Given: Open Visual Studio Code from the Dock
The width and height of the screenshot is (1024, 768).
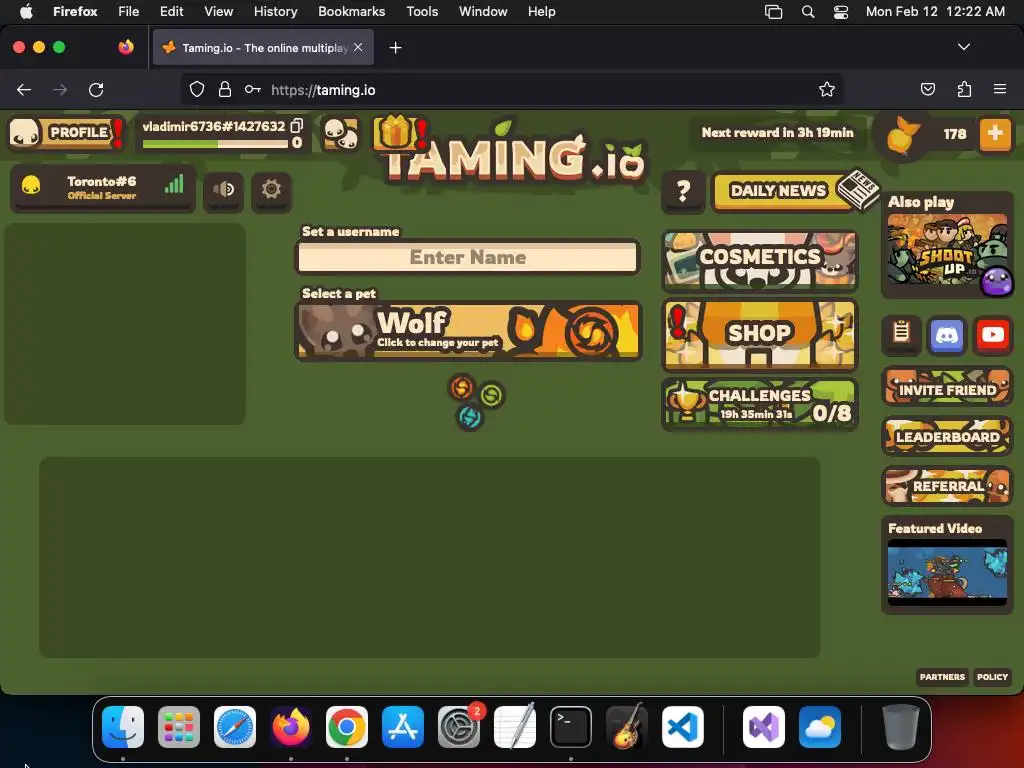Looking at the screenshot, I should (x=682, y=727).
